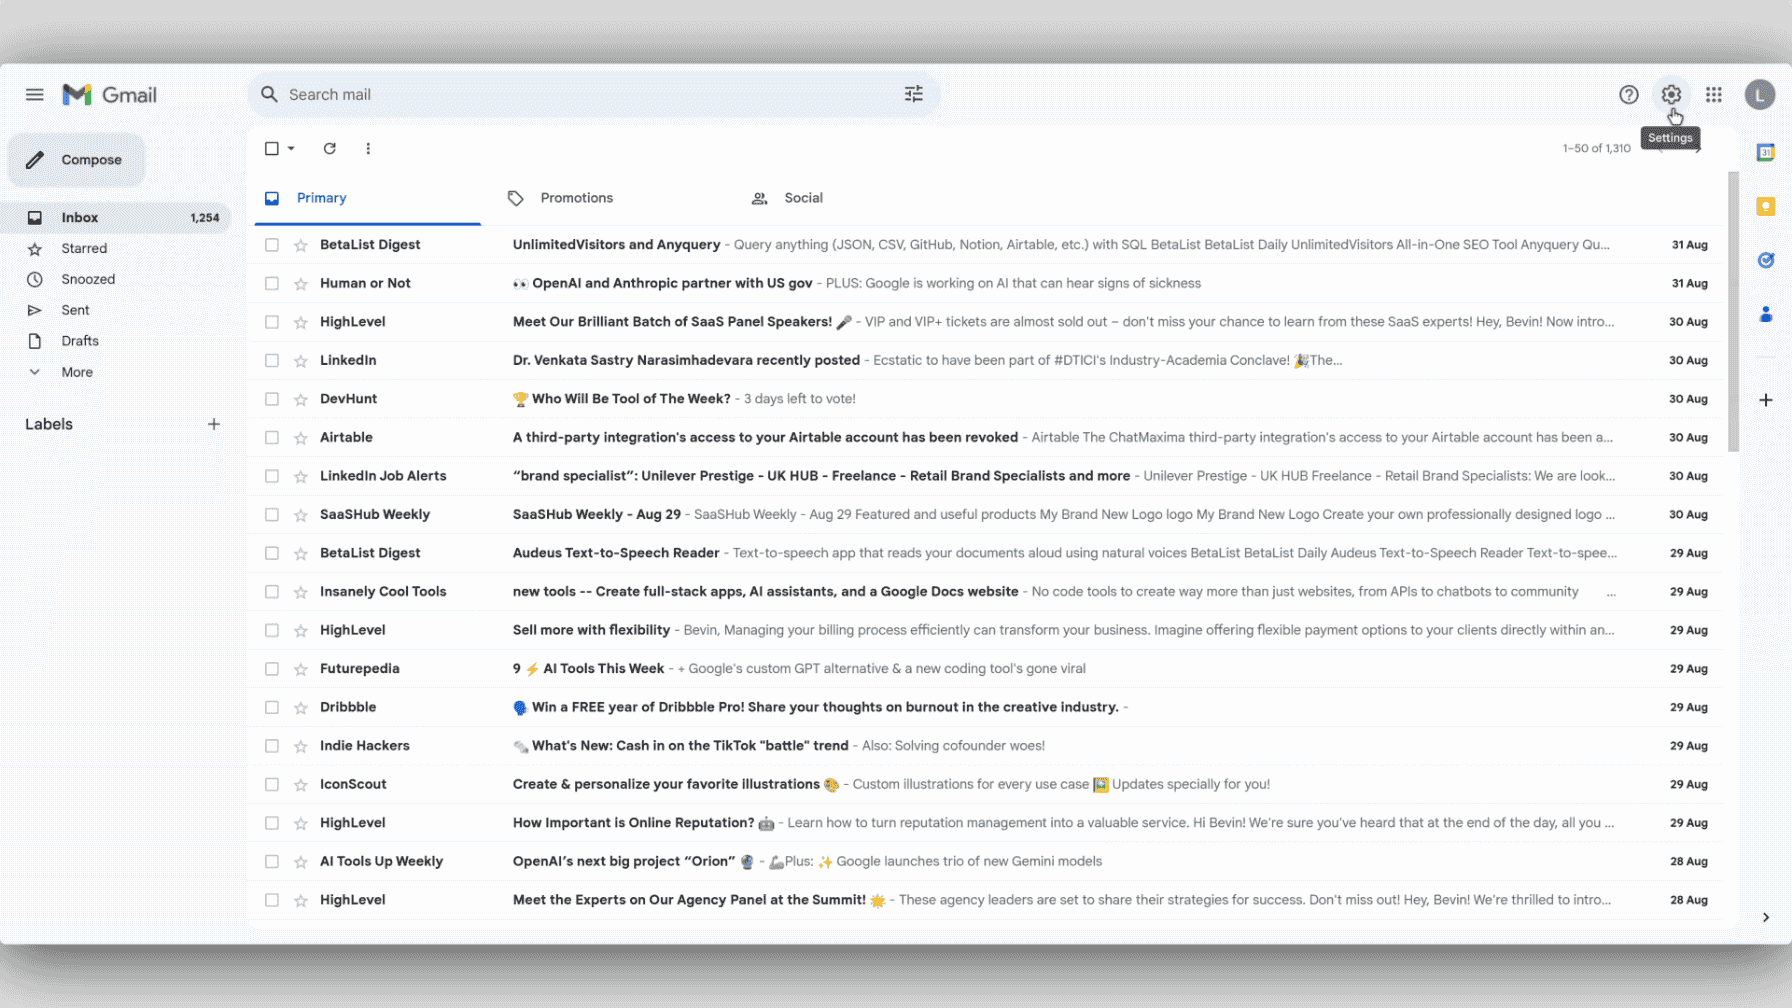
Task: Open the More options three-dot menu
Action: click(x=368, y=148)
